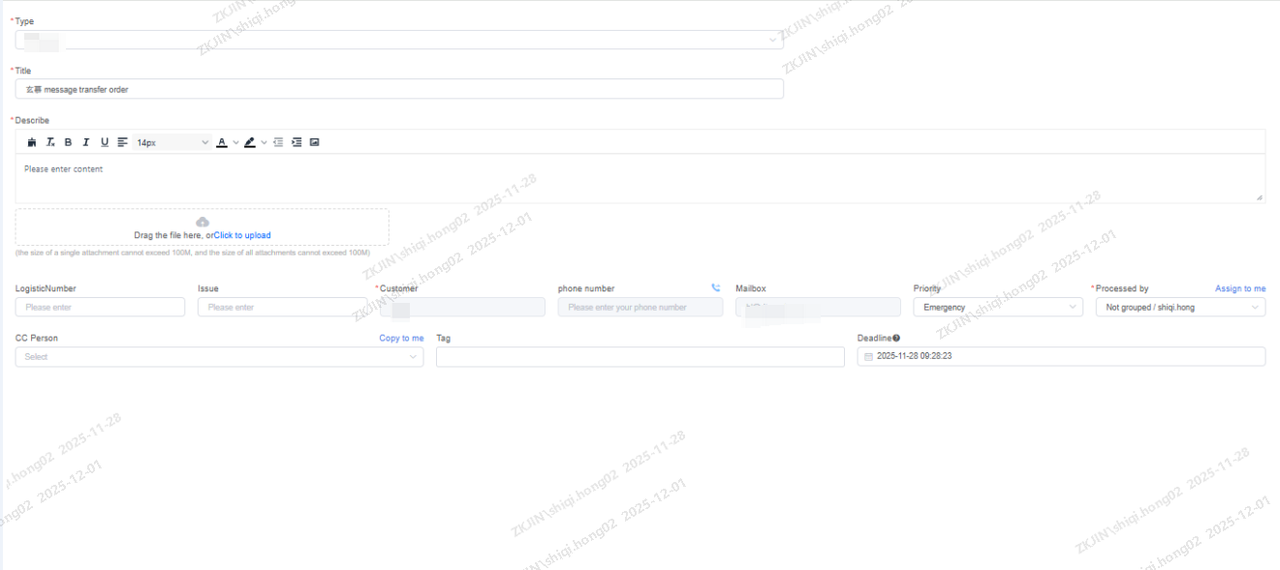Clear text formatting in the editor
The width and height of the screenshot is (1280, 570).
pos(50,143)
